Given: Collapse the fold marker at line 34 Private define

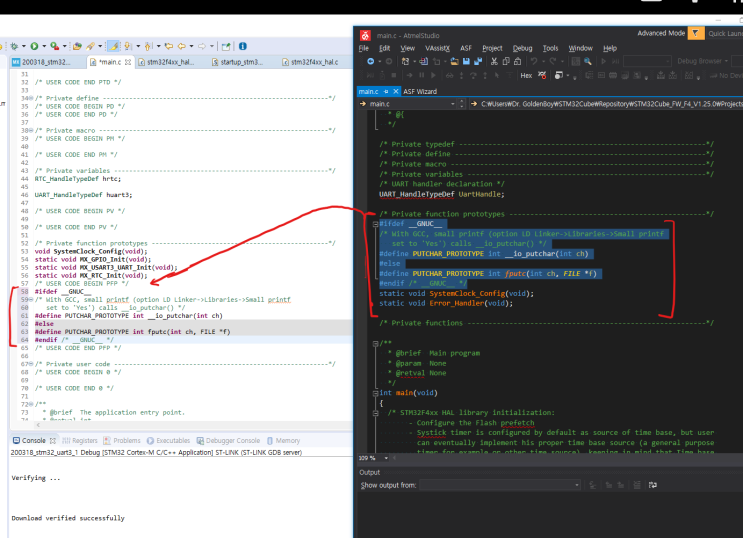Looking at the screenshot, I should click(x=31, y=99).
